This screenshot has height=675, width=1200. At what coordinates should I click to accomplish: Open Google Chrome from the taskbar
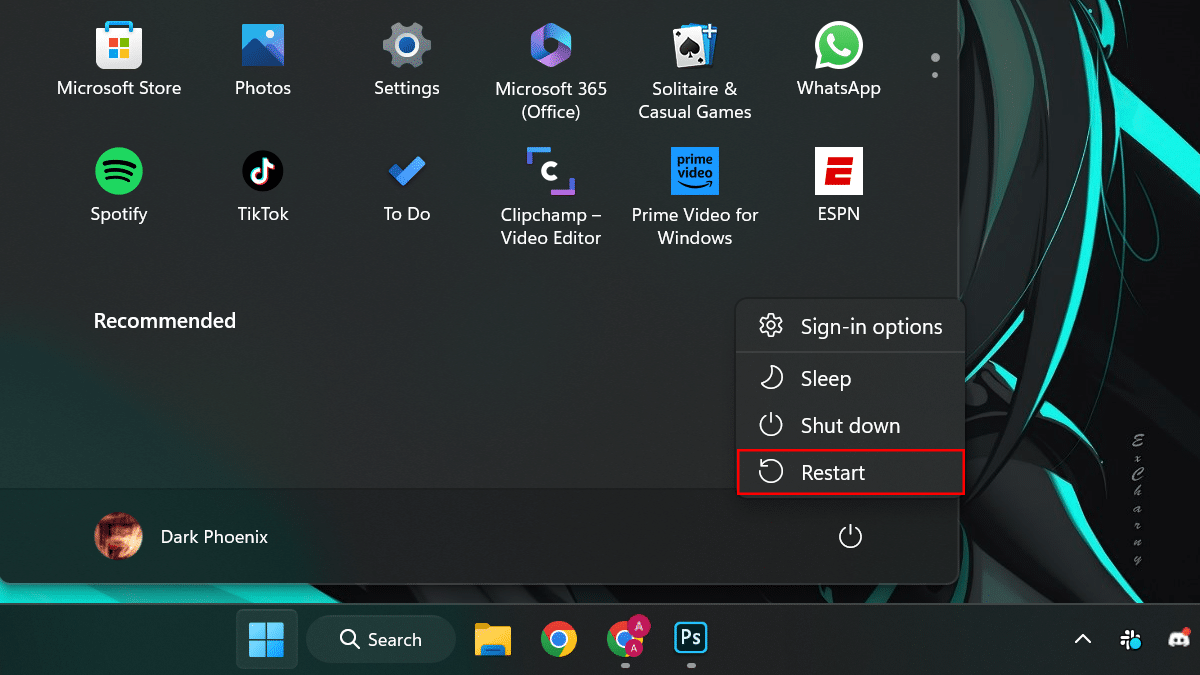point(559,639)
